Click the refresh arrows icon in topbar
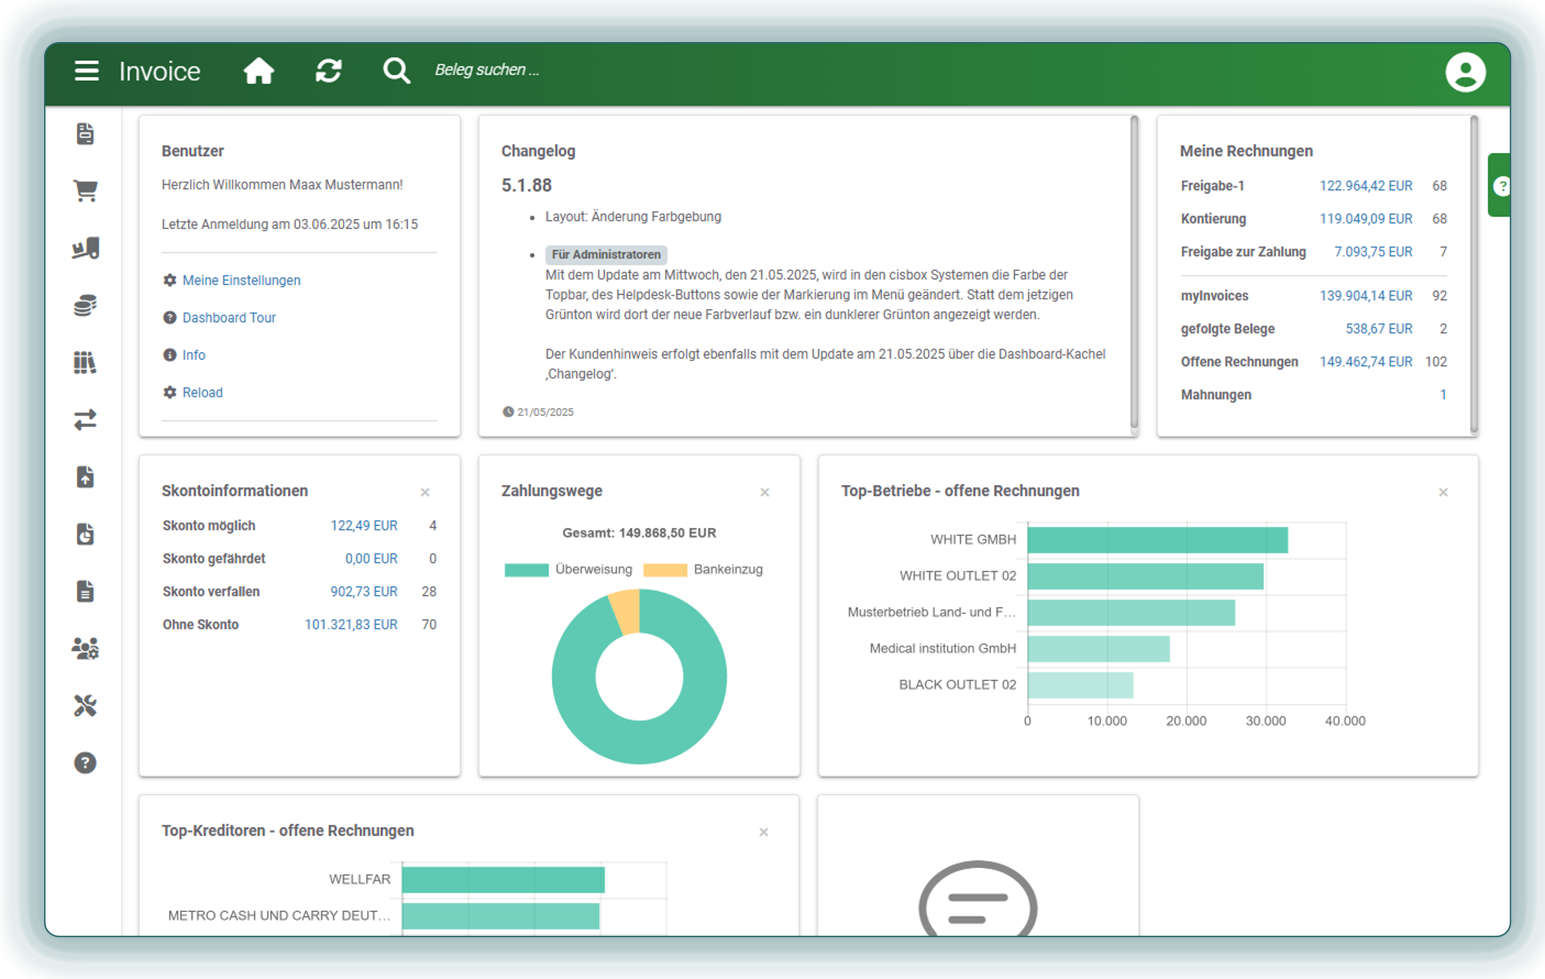The width and height of the screenshot is (1545, 979). [x=328, y=71]
